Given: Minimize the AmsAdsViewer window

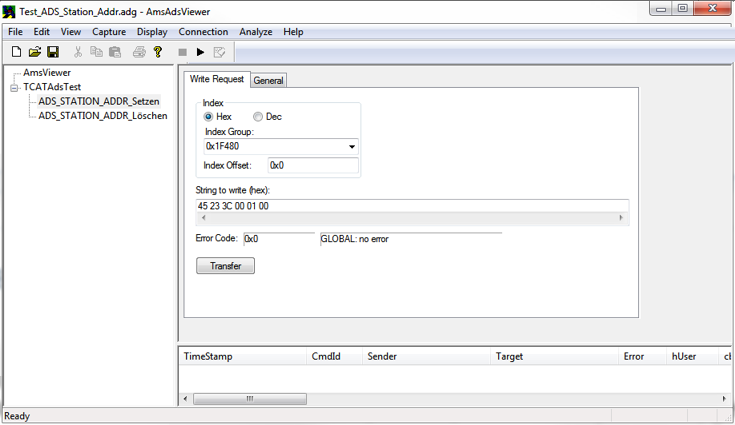Looking at the screenshot, I should [661, 9].
